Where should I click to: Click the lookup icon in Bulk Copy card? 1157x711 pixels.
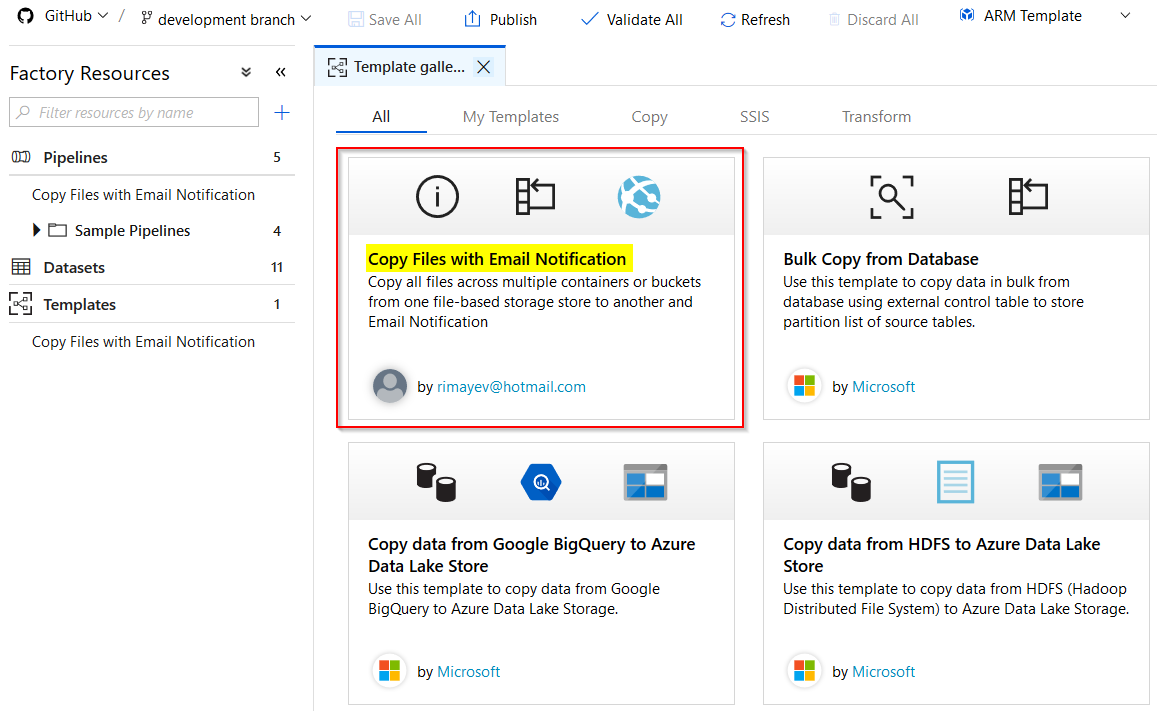892,197
